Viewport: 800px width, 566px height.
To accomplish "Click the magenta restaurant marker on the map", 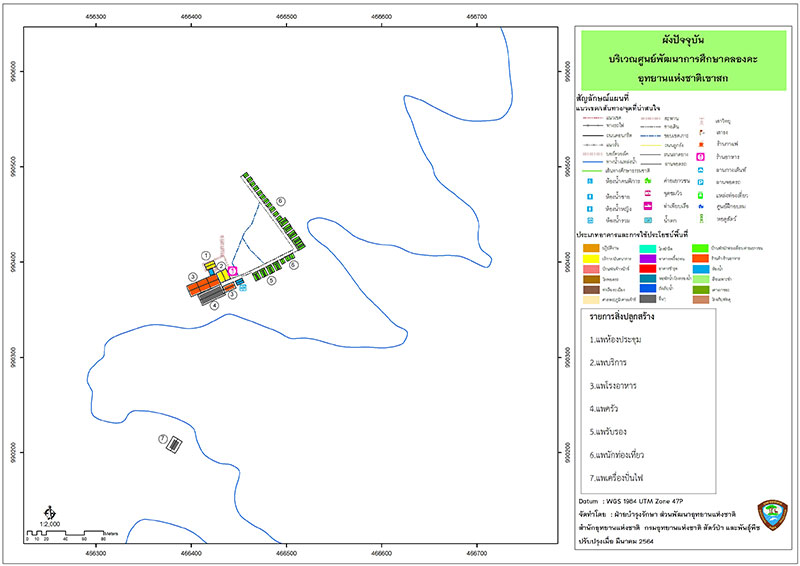I will 233,271.
